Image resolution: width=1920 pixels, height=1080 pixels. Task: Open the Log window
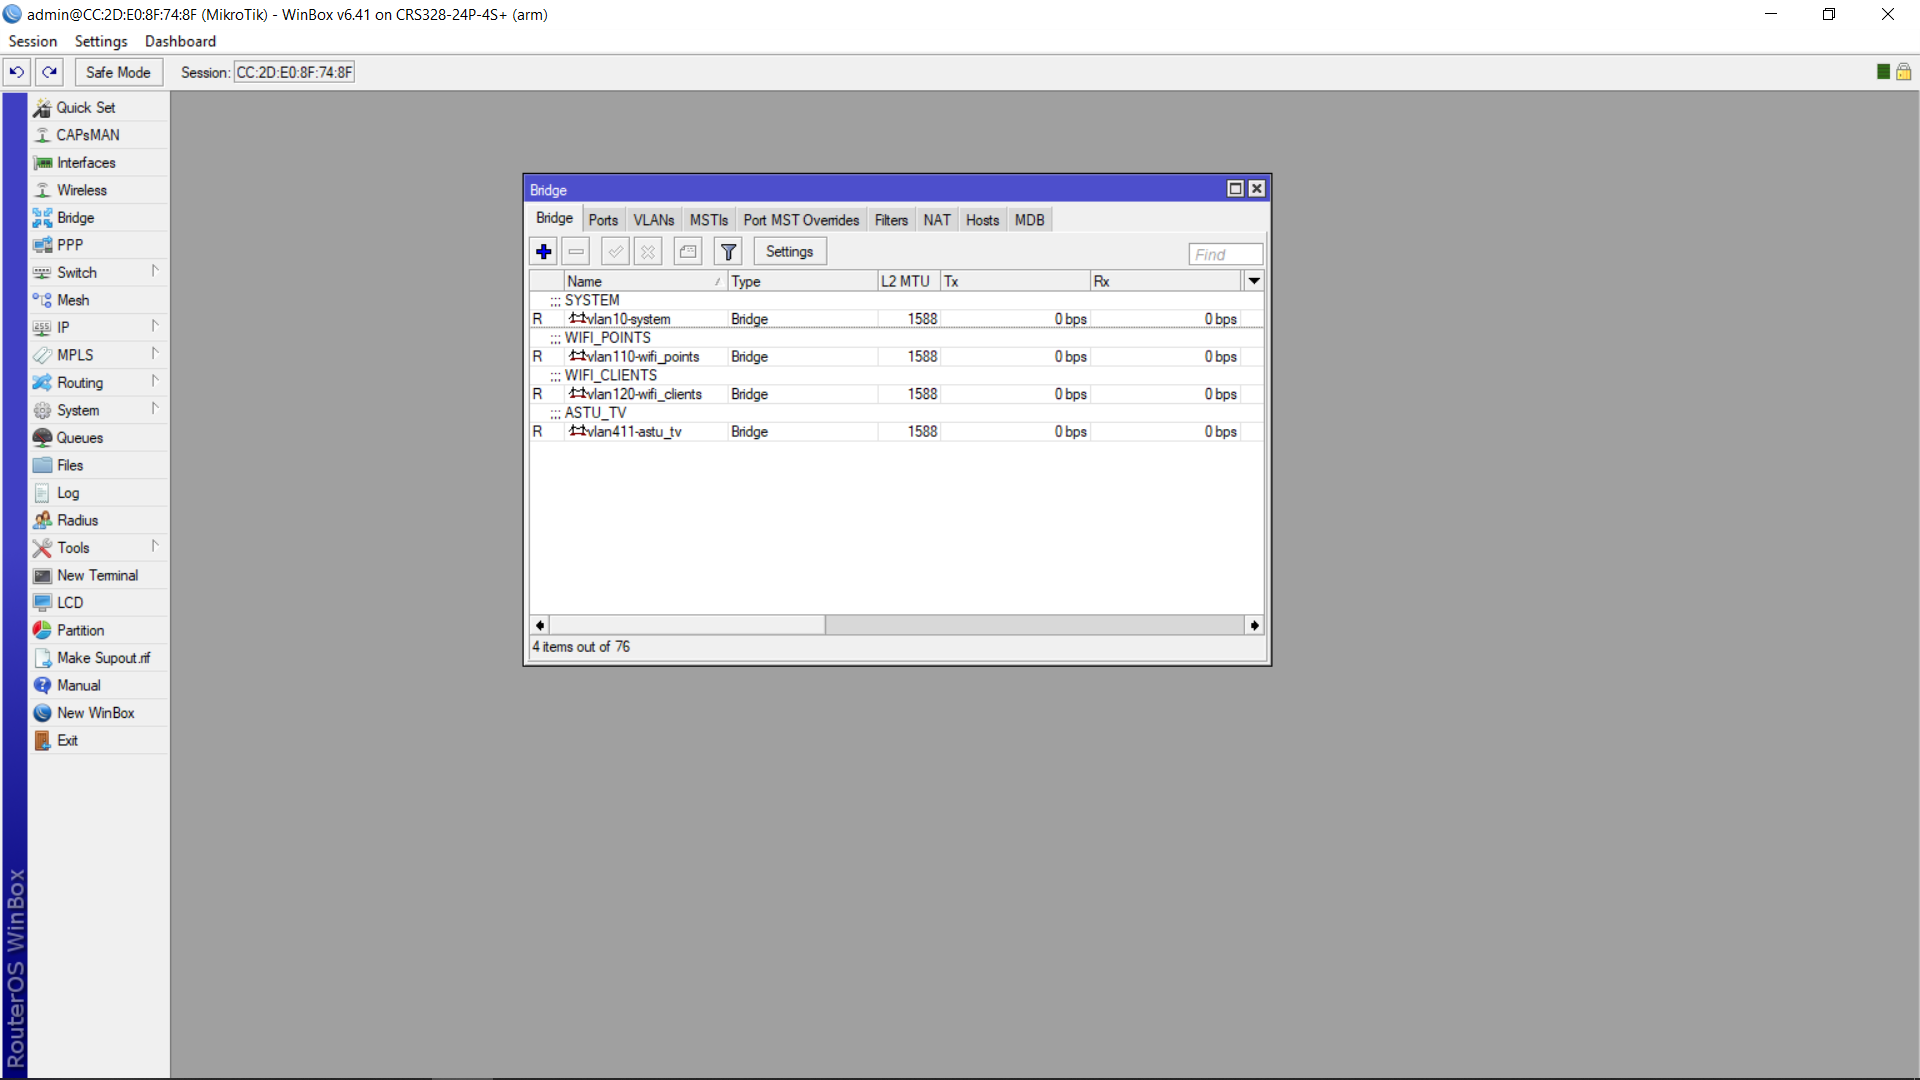tap(98, 492)
